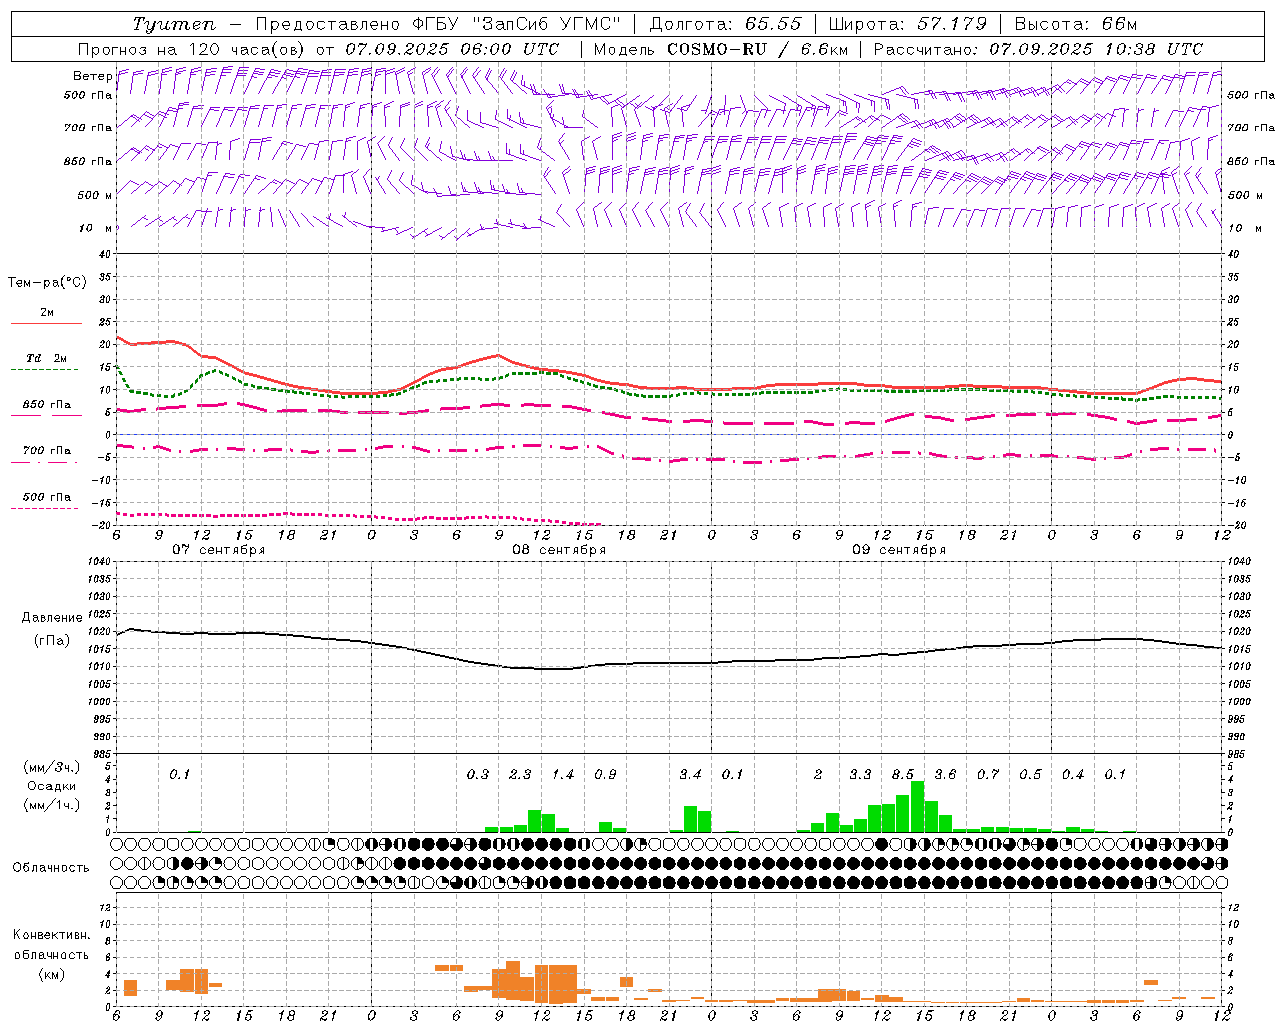Click the "Ветер" wind panel label

click(x=92, y=75)
